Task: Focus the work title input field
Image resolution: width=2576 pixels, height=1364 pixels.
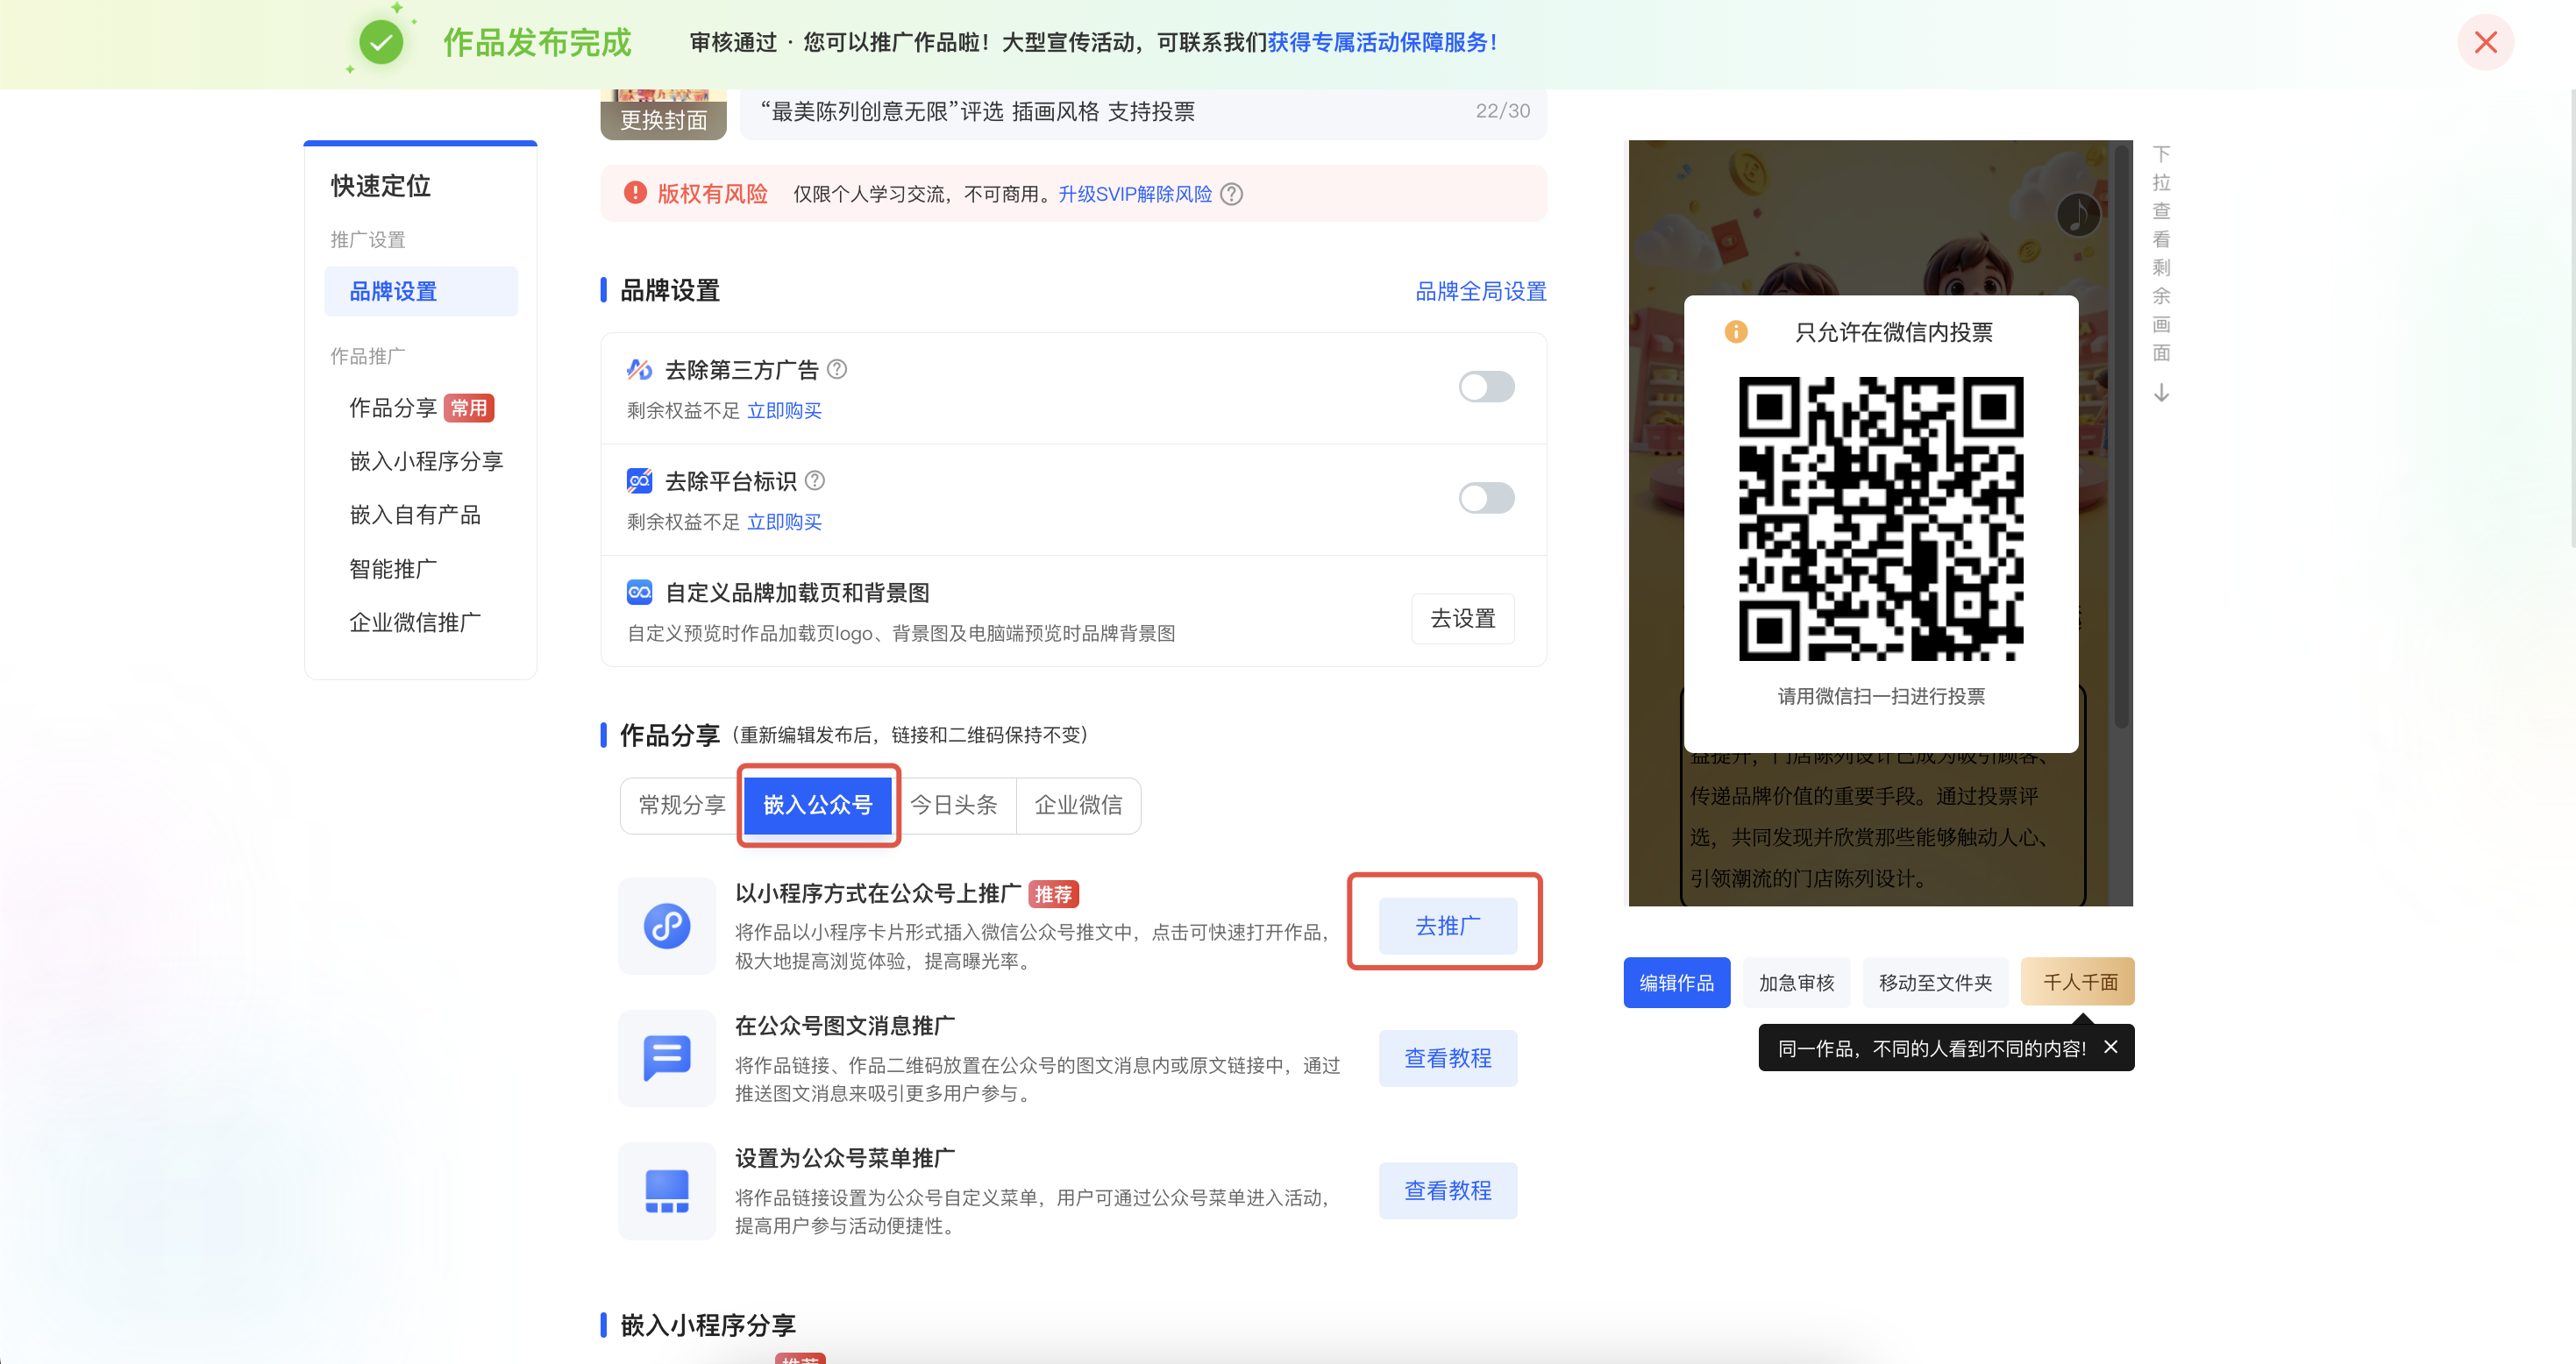Action: (x=1143, y=111)
